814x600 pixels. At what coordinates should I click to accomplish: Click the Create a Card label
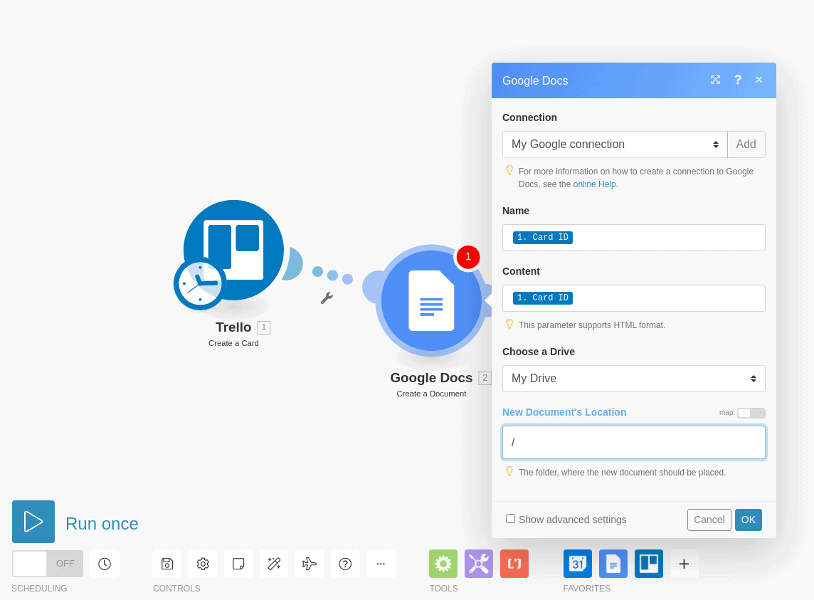click(x=234, y=343)
